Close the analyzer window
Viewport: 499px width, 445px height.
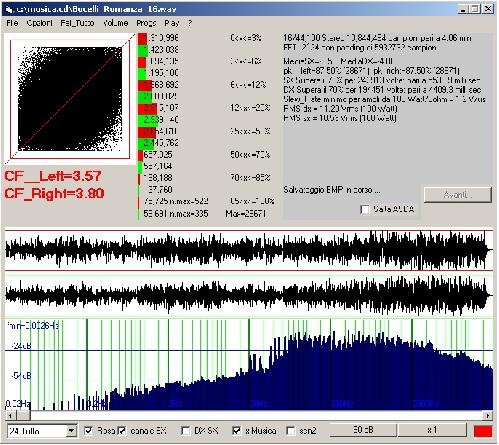488,9
